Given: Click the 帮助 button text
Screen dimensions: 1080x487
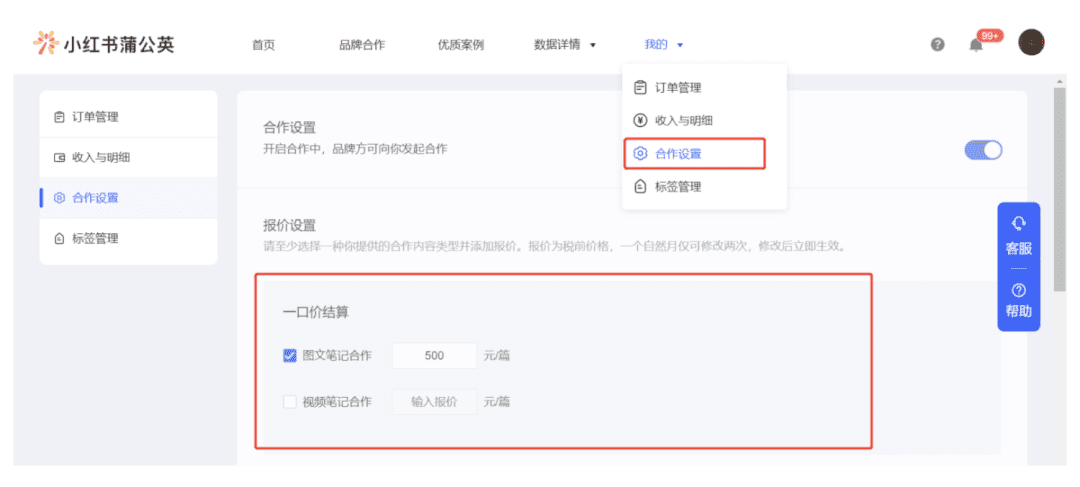Looking at the screenshot, I should click(1019, 311).
